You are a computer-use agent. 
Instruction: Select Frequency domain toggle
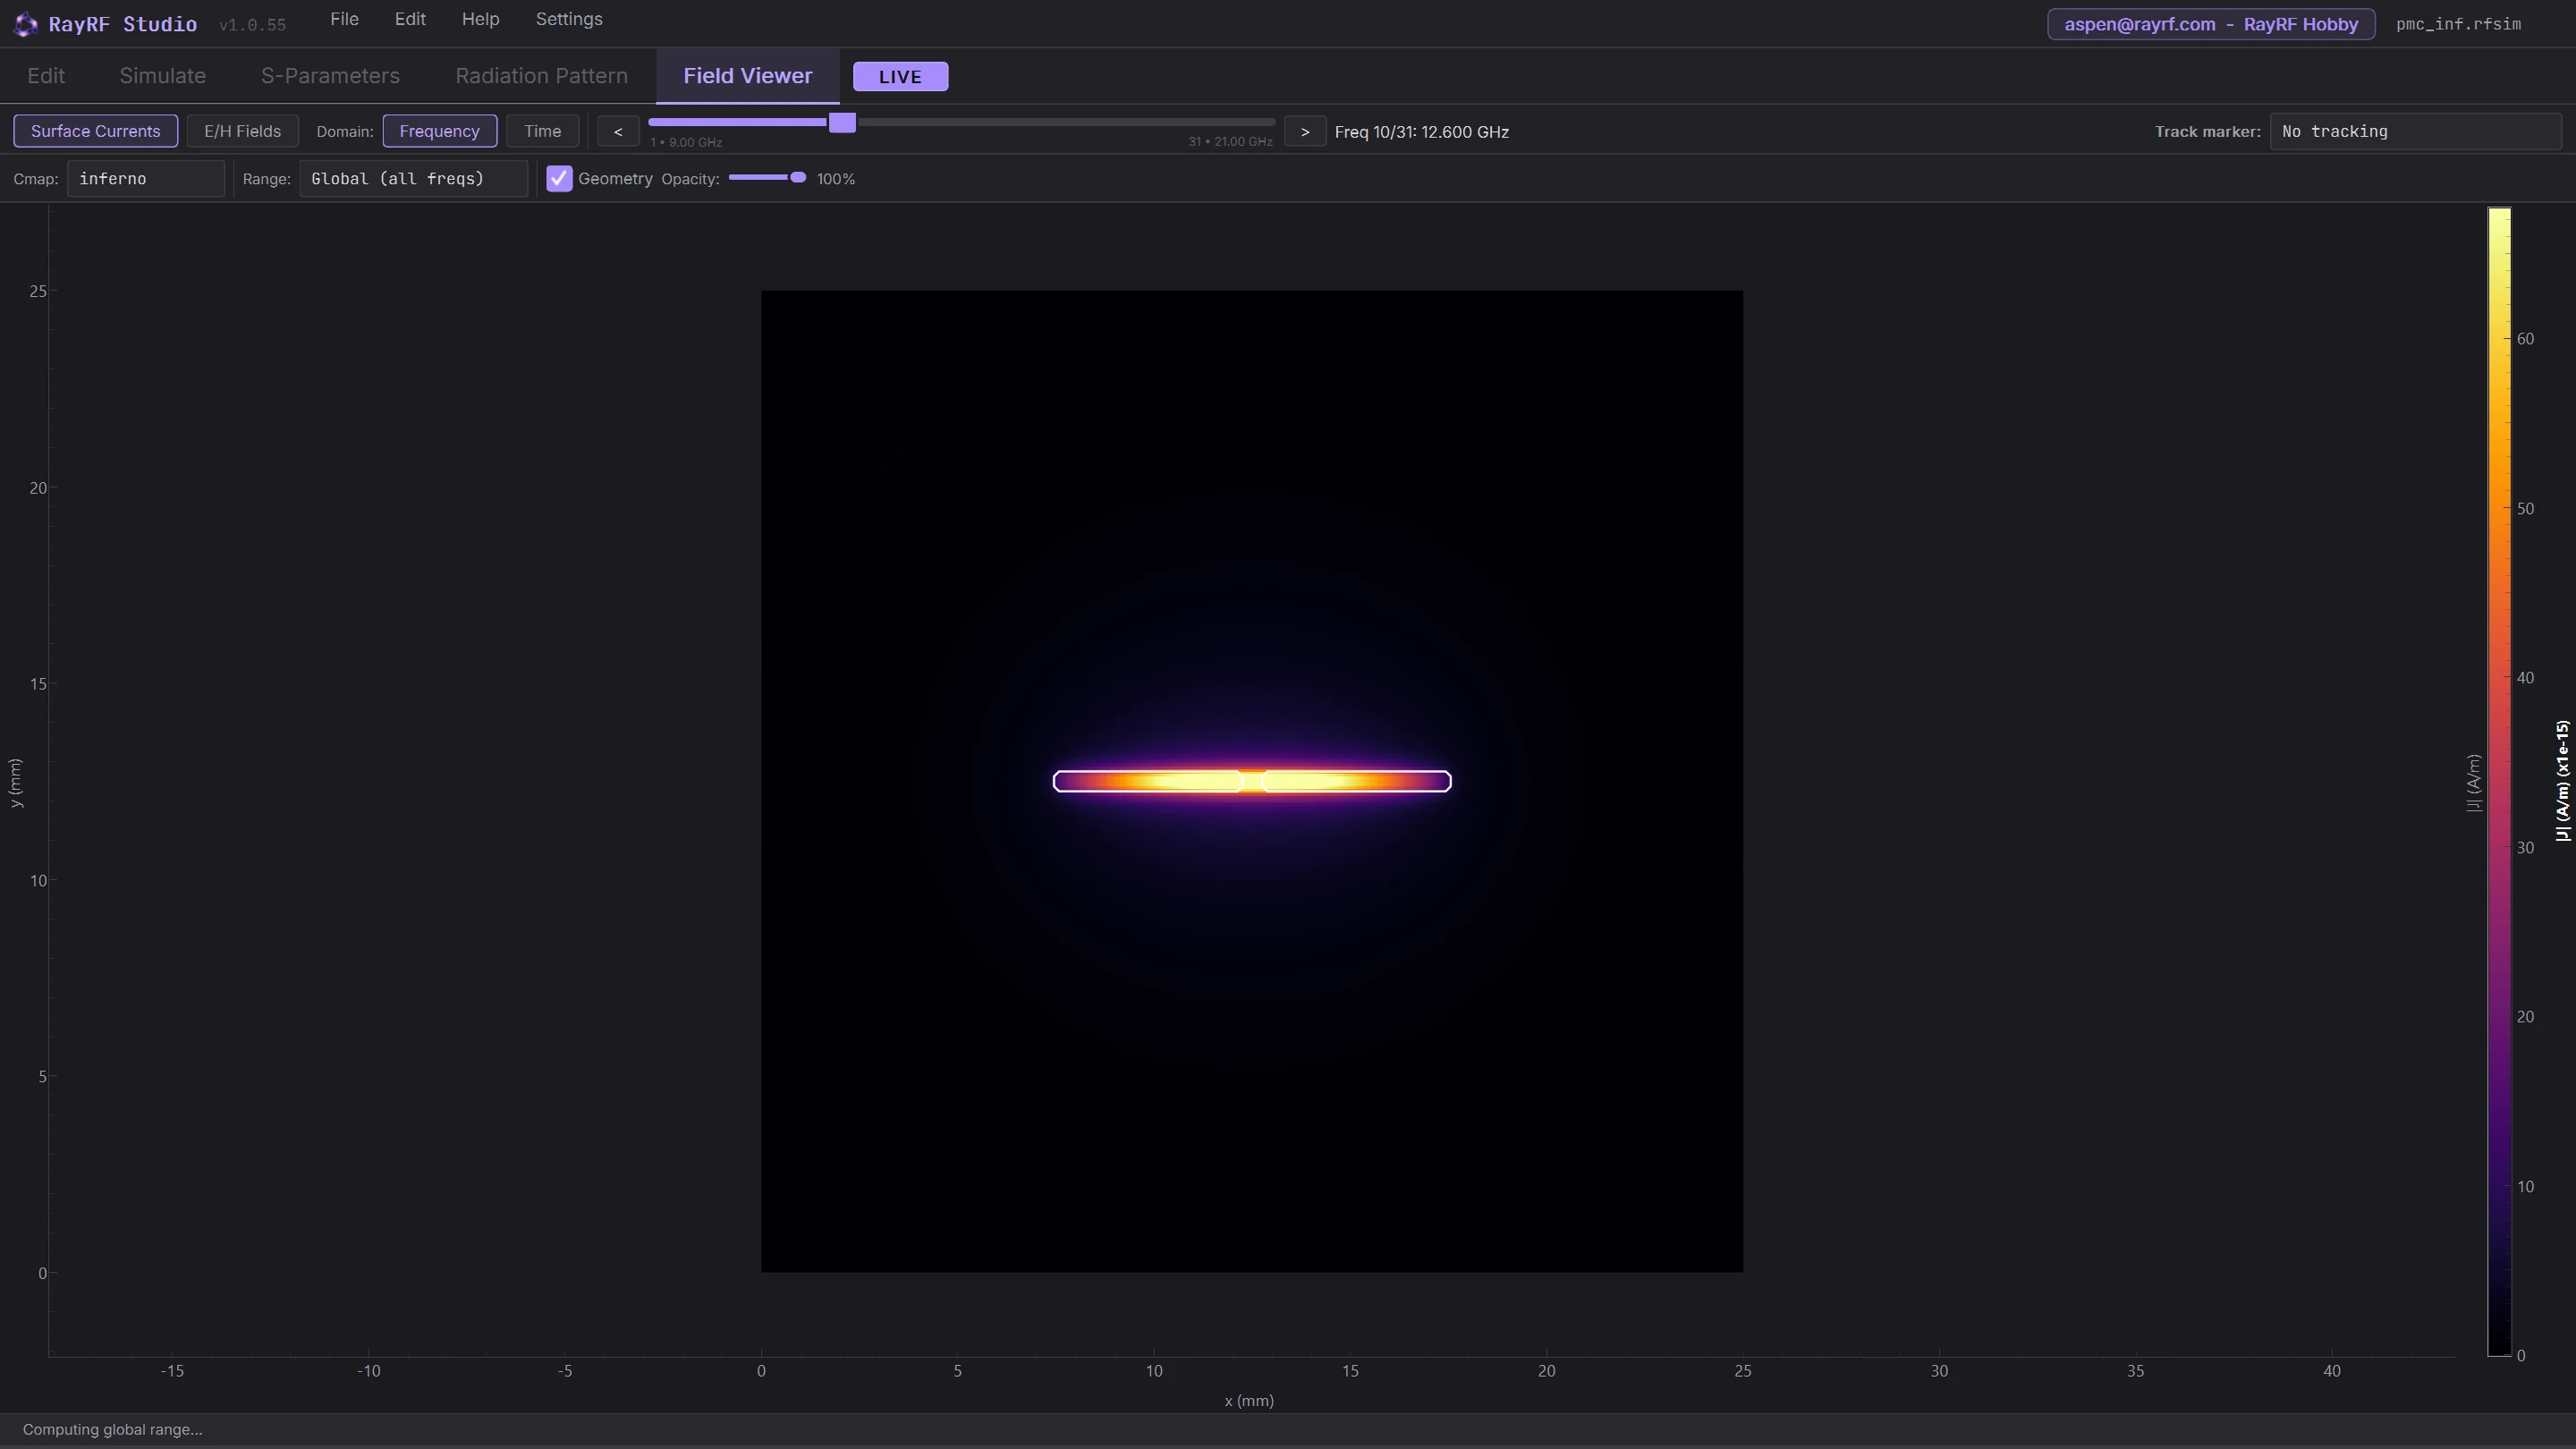point(439,131)
